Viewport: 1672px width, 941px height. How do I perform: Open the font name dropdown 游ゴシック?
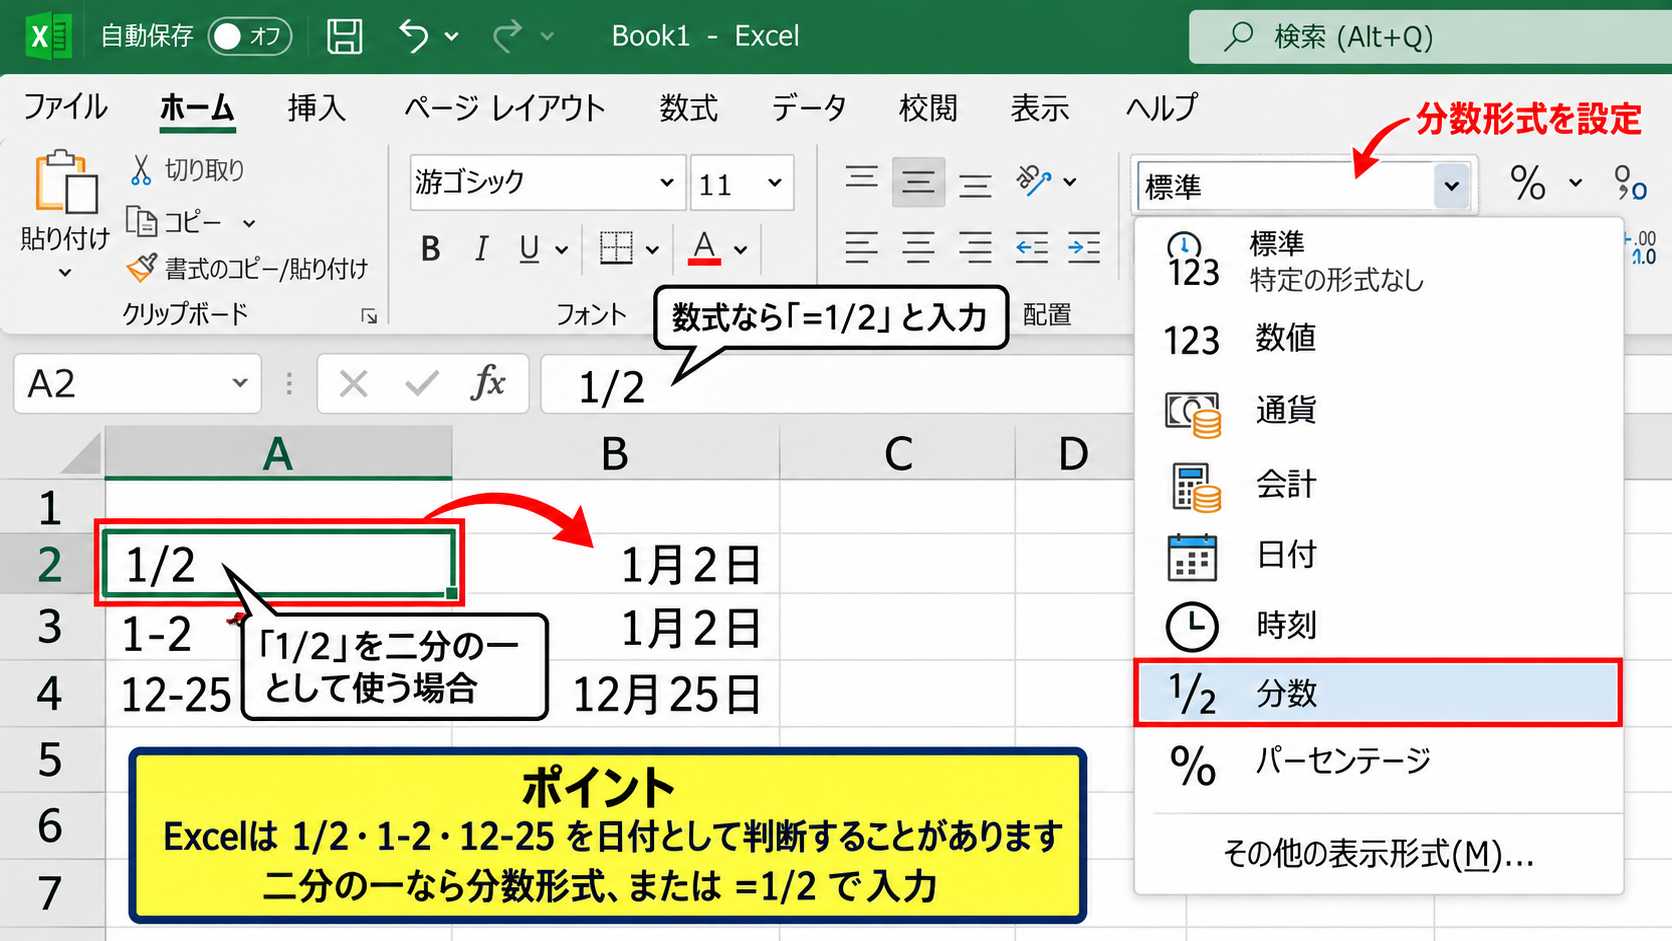667,183
